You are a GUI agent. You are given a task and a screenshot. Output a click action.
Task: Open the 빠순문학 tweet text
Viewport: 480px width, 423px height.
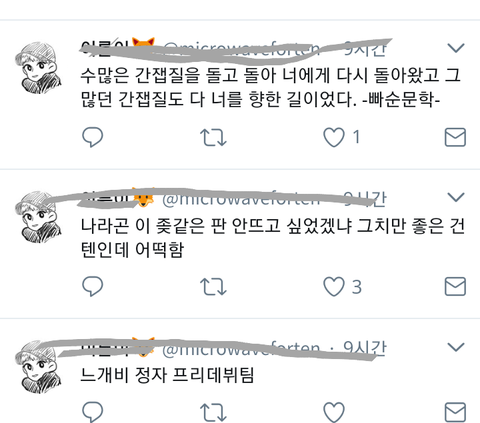point(271,87)
